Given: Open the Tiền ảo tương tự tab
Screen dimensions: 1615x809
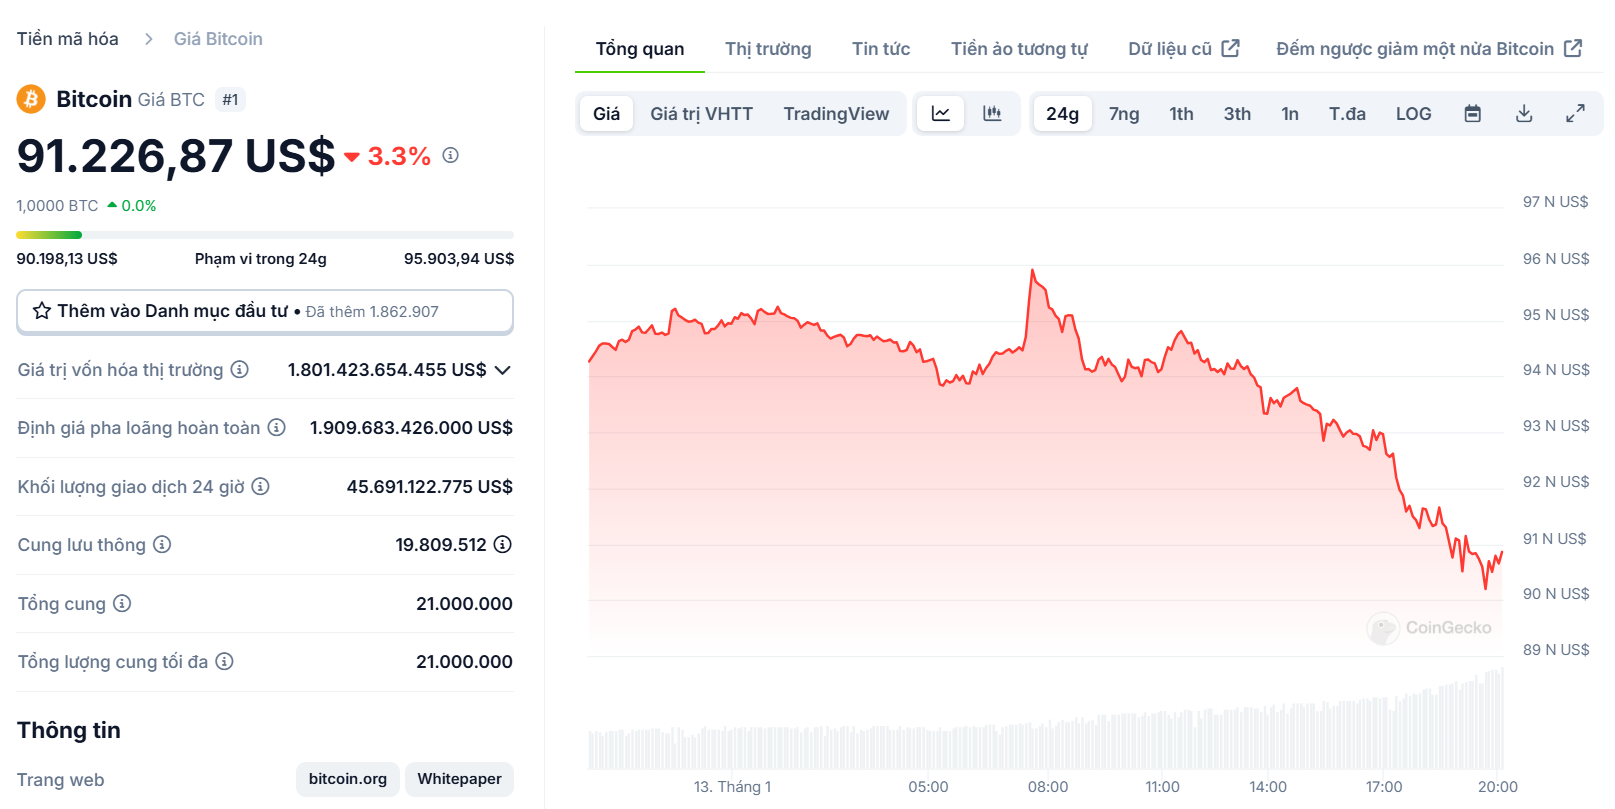Looking at the screenshot, I should pyautogui.click(x=1019, y=49).
